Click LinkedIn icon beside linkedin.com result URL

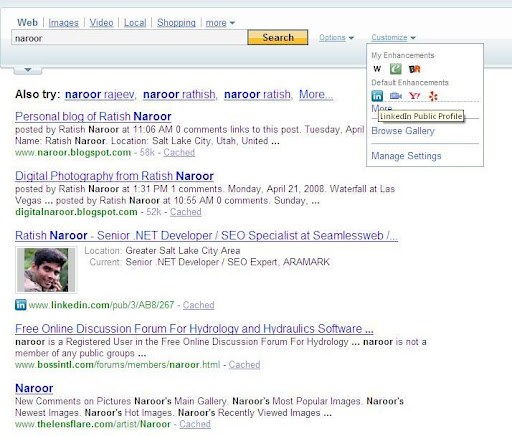21,305
